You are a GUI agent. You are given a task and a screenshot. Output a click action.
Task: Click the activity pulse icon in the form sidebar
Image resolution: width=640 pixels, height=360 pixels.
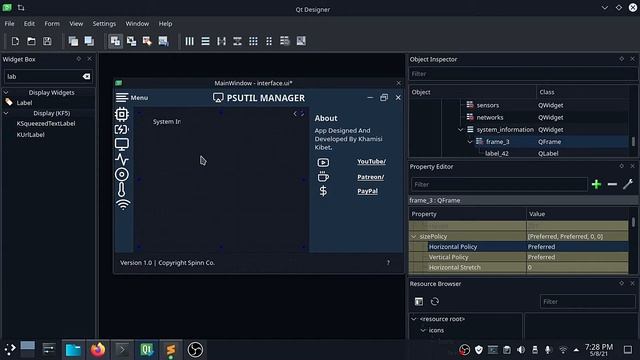tap(122, 159)
